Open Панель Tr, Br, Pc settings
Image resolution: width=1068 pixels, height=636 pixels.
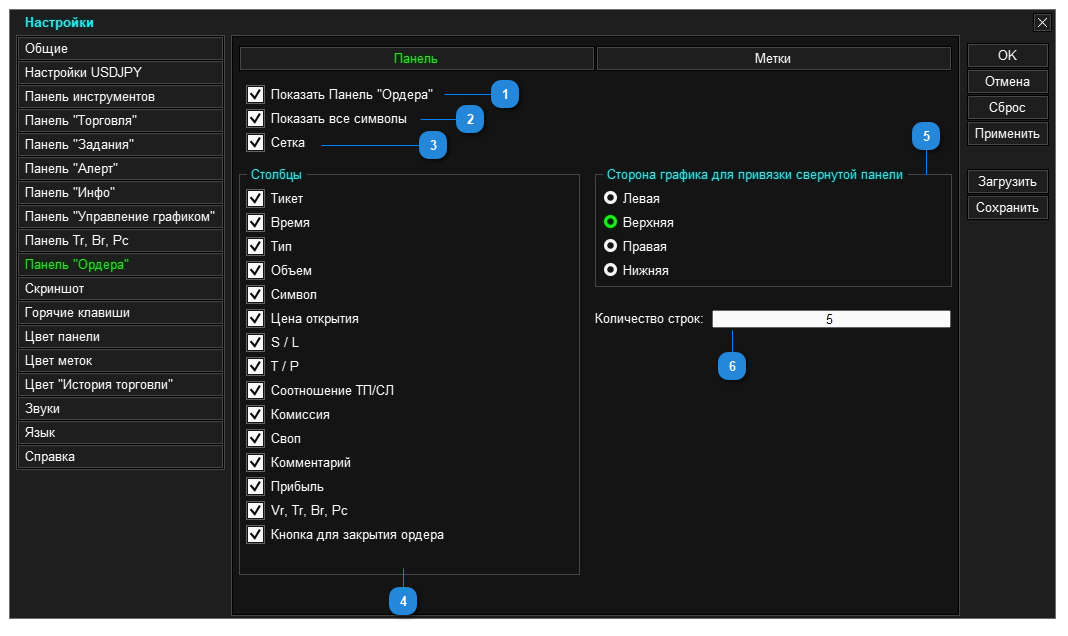(121, 240)
